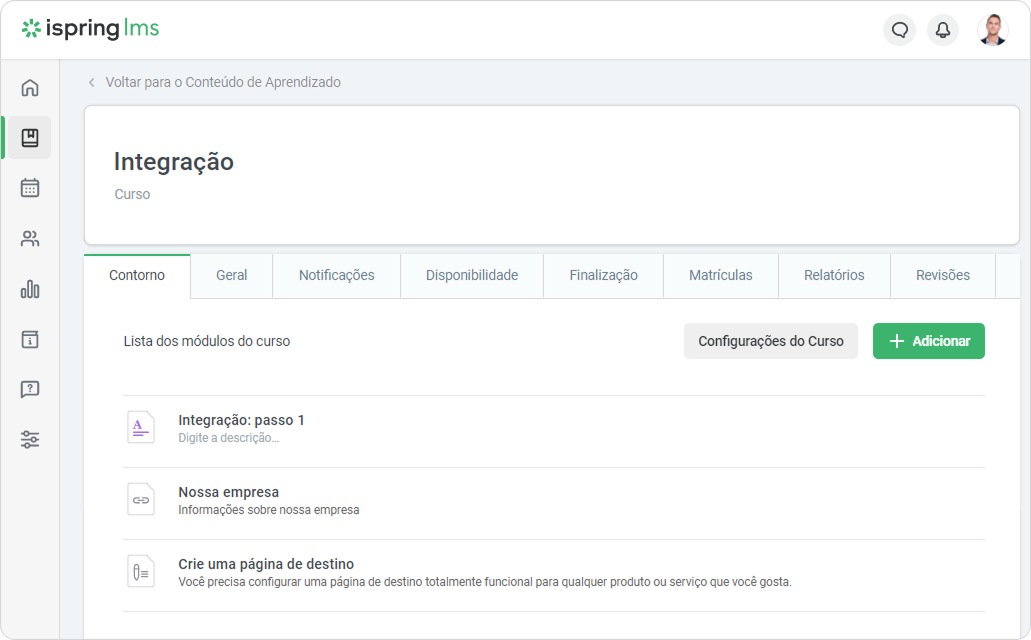Open the chat messages icon
1031x640 pixels.
point(899,30)
